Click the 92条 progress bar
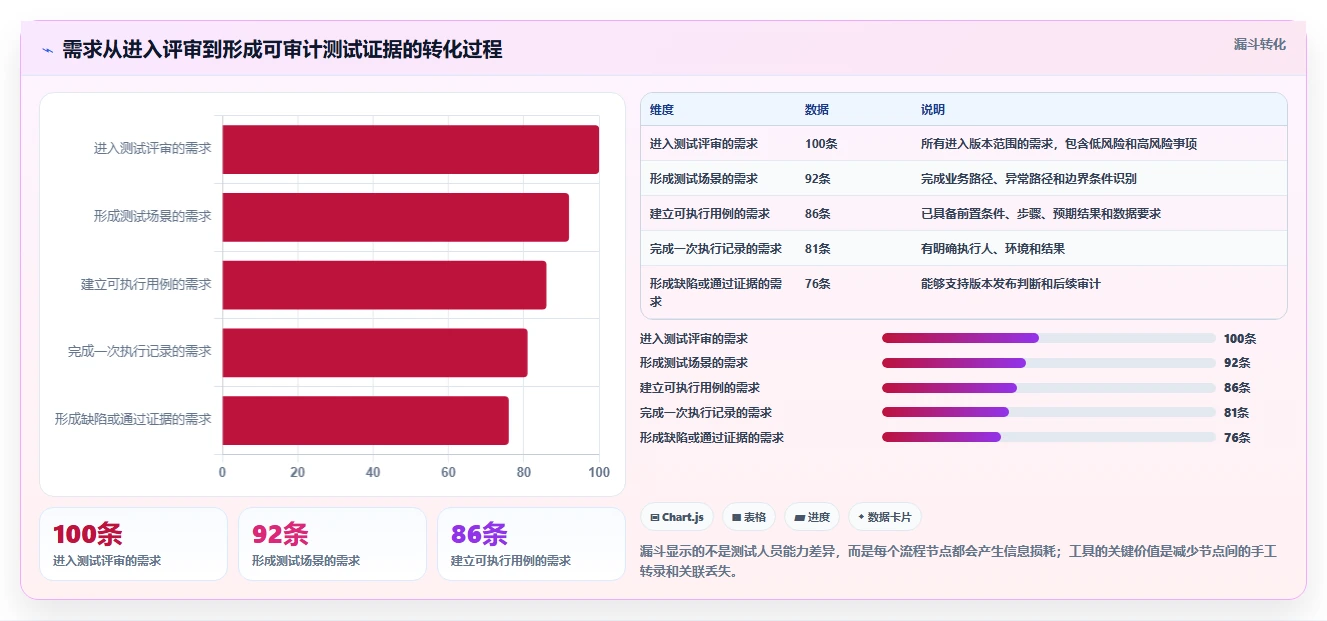 (x=1049, y=363)
